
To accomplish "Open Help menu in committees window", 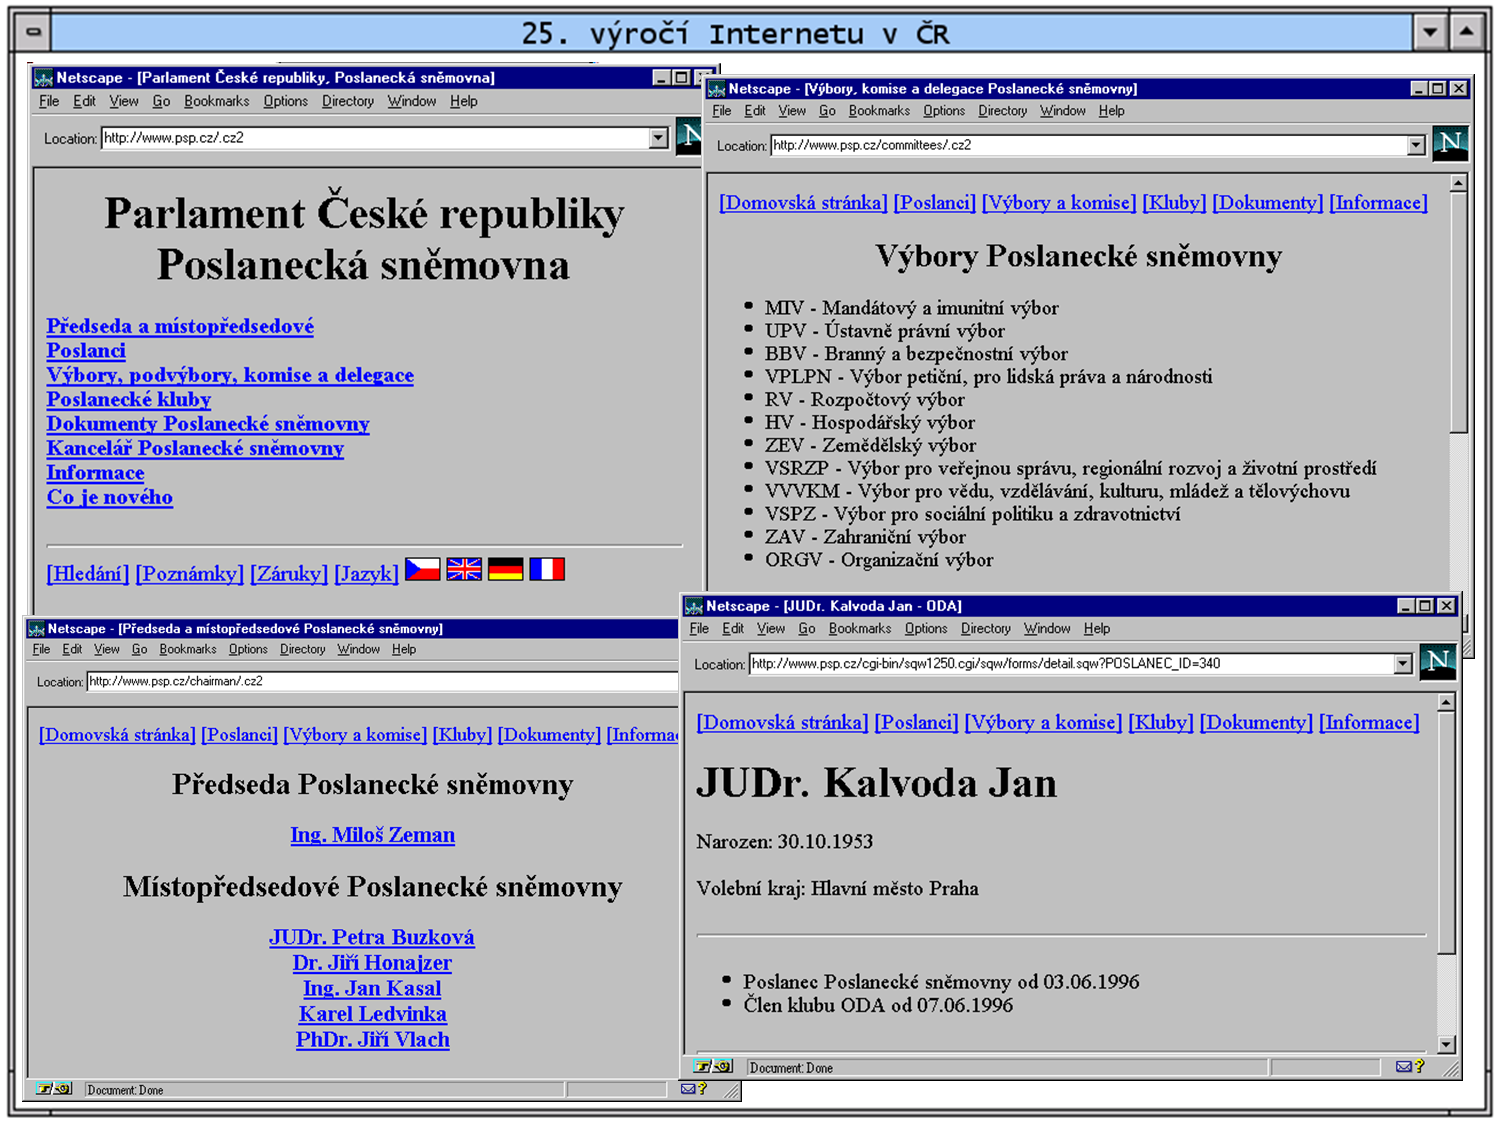I will (1111, 111).
